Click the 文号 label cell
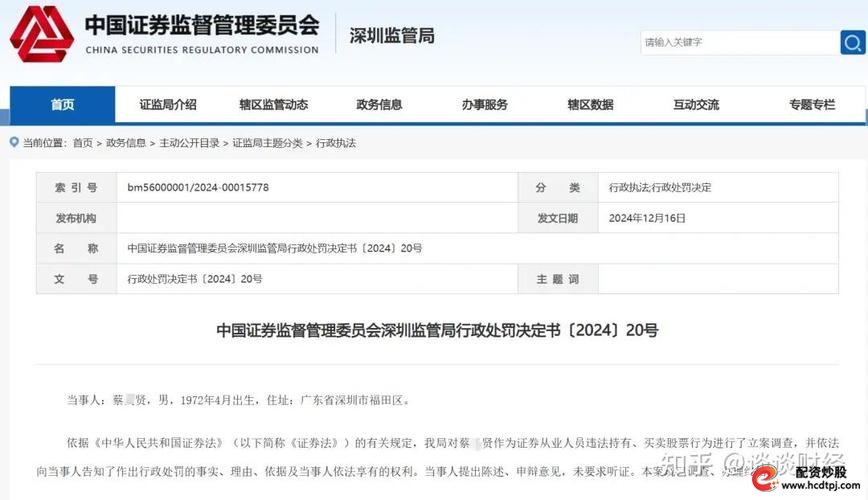This screenshot has width=868, height=500. coord(76,279)
